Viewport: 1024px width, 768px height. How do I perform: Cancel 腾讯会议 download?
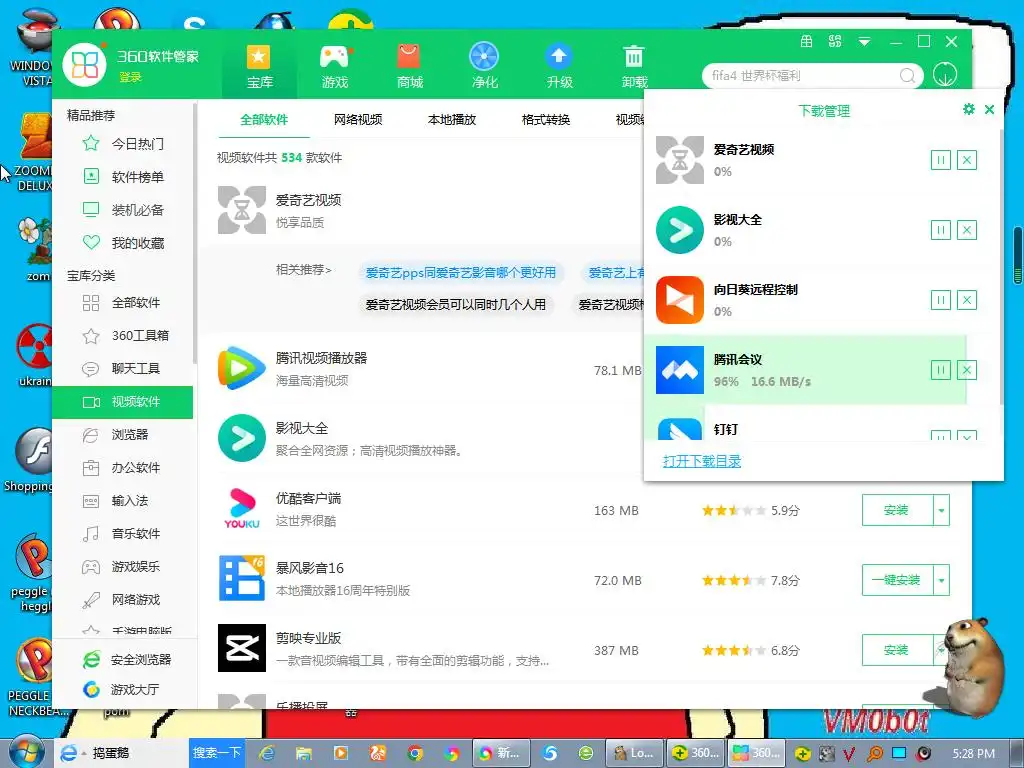[x=967, y=370]
